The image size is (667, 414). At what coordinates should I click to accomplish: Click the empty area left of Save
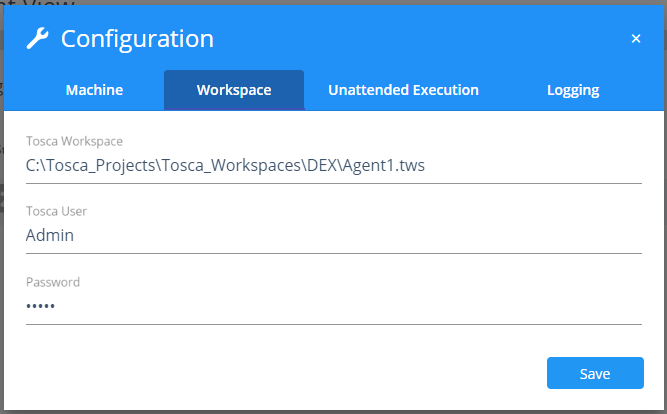300,372
